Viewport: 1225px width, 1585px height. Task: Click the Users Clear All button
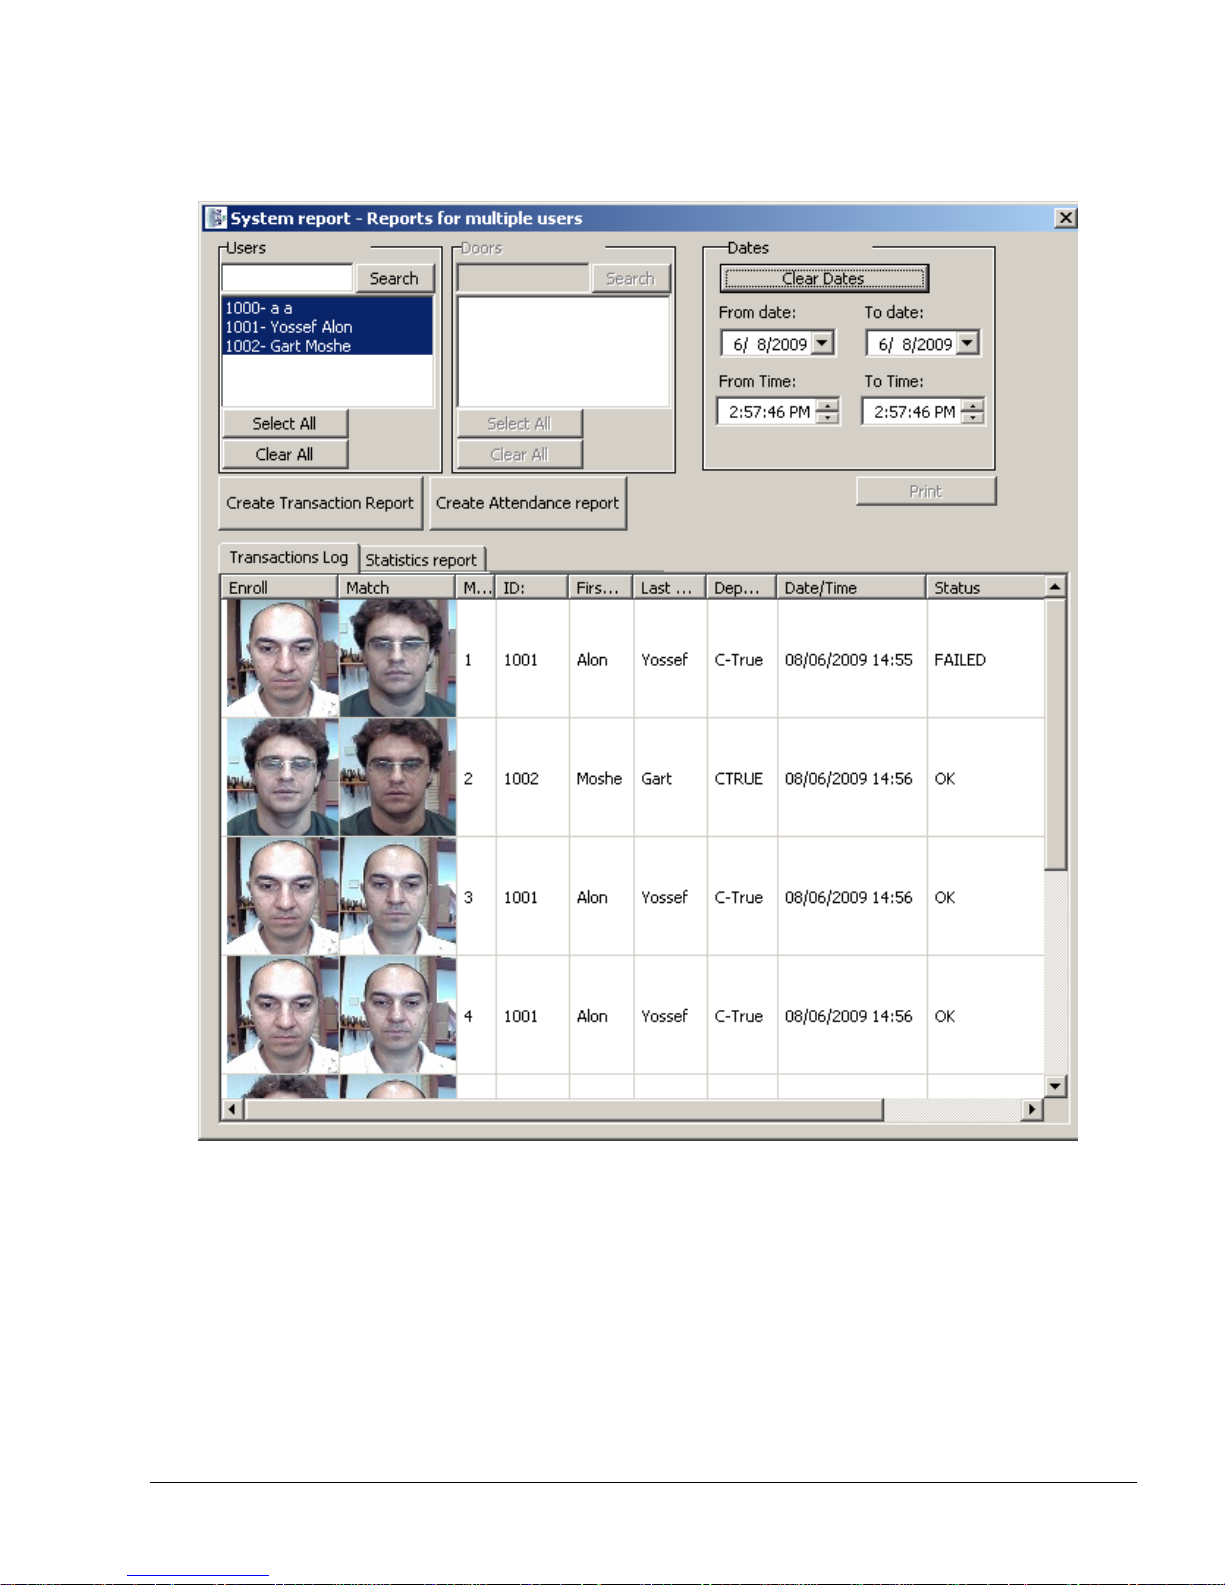tap(284, 454)
